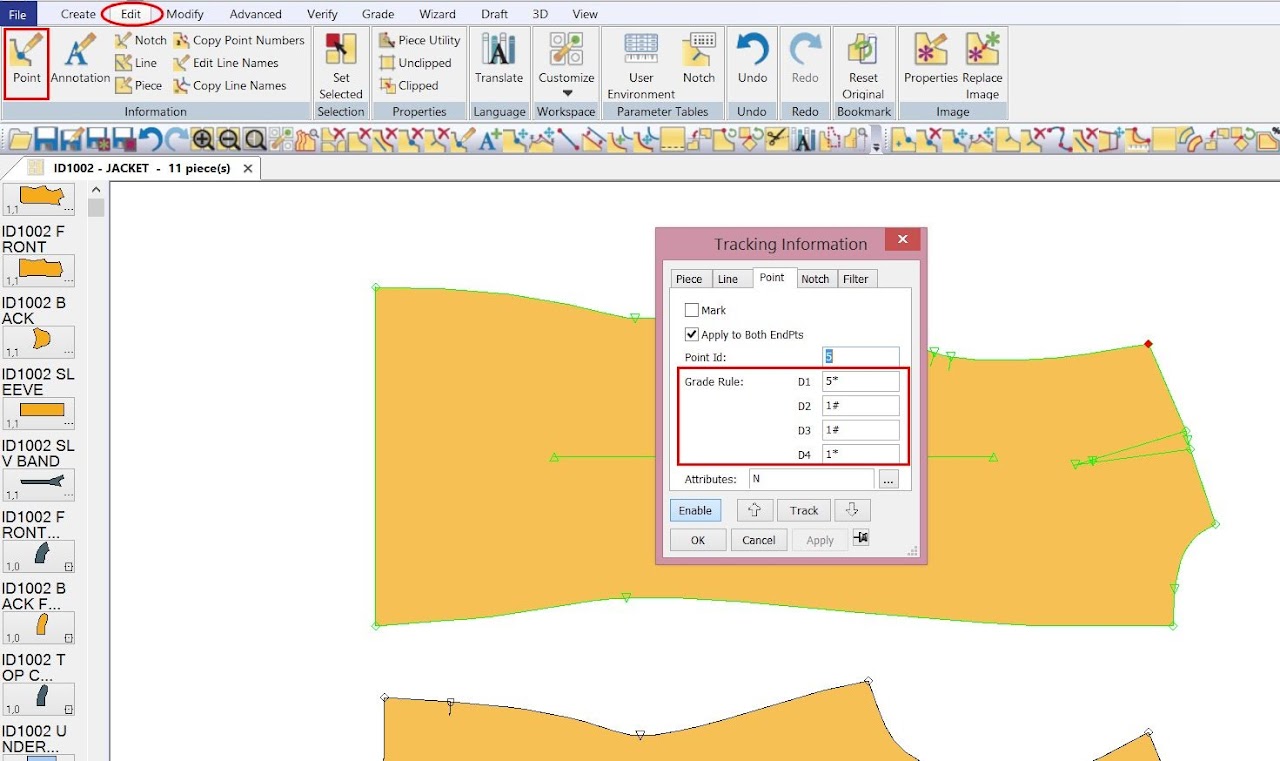Open the Advanced ribbon tab
The image size is (1280, 761).
[255, 14]
